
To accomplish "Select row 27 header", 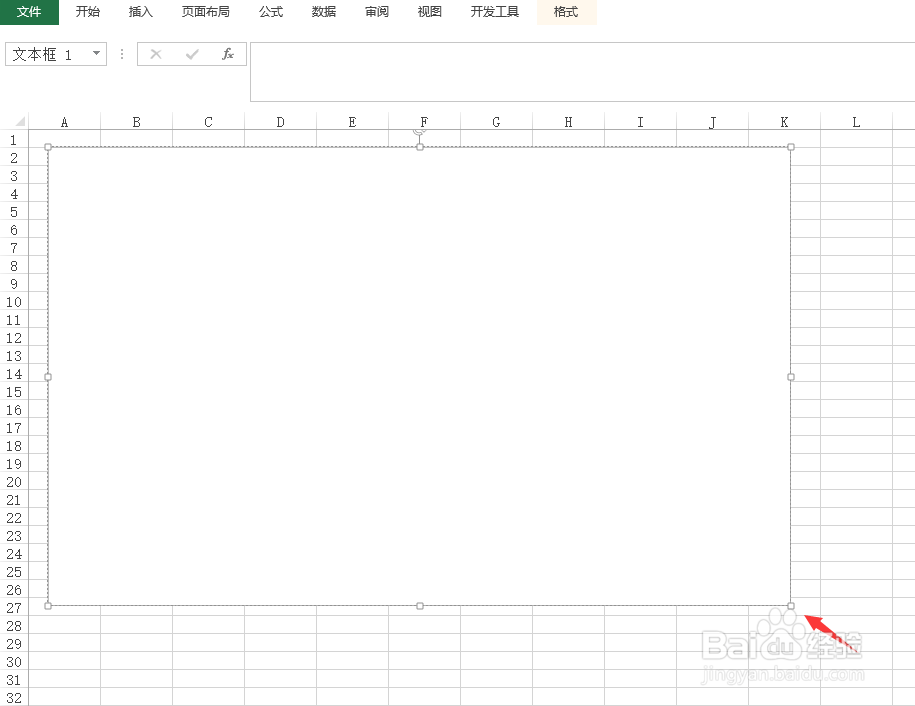I will (14, 608).
